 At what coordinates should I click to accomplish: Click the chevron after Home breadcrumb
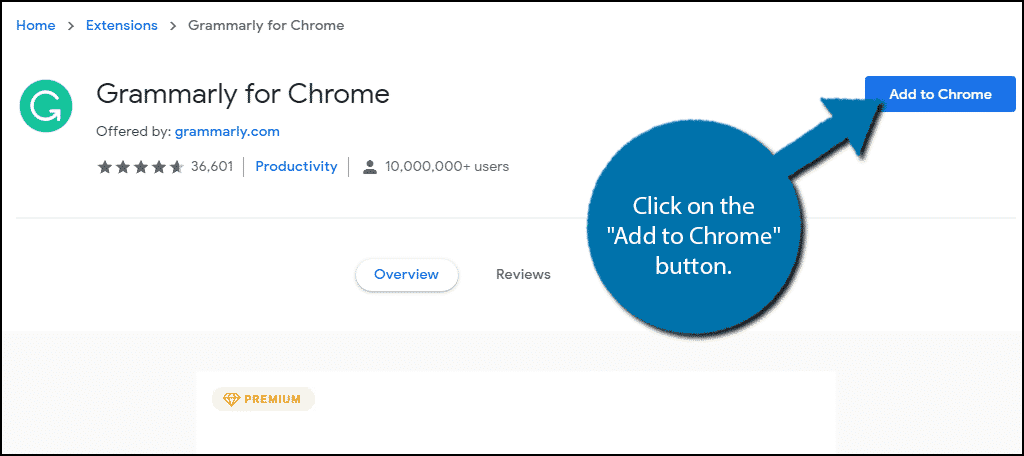tap(71, 26)
